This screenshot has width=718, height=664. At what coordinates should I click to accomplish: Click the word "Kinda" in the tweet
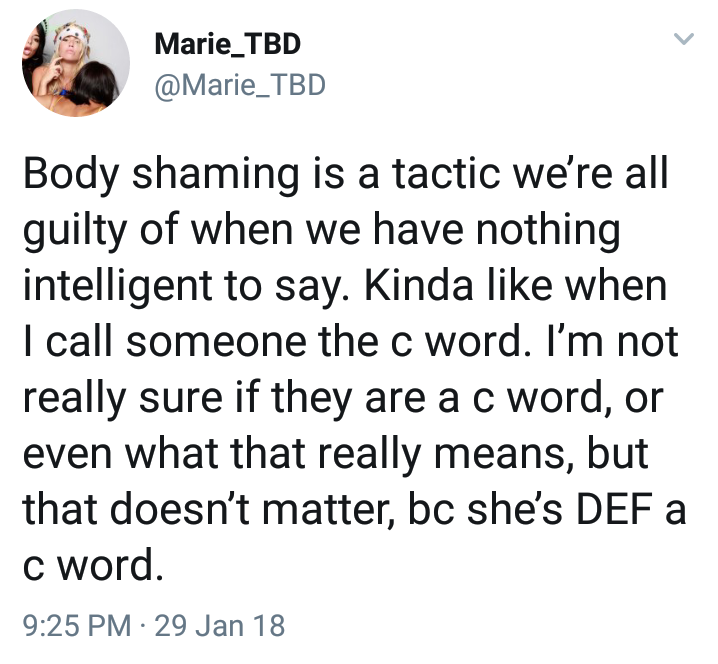click(x=419, y=286)
